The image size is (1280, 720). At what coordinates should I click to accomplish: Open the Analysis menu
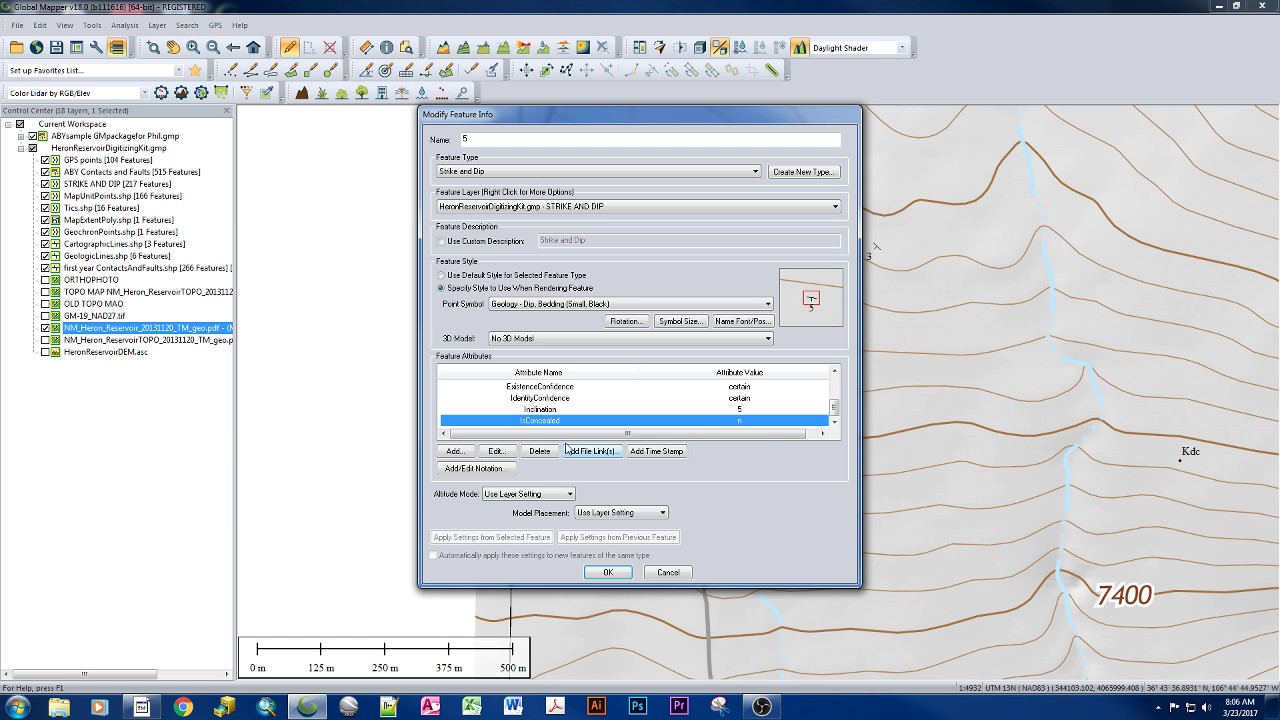pos(125,25)
